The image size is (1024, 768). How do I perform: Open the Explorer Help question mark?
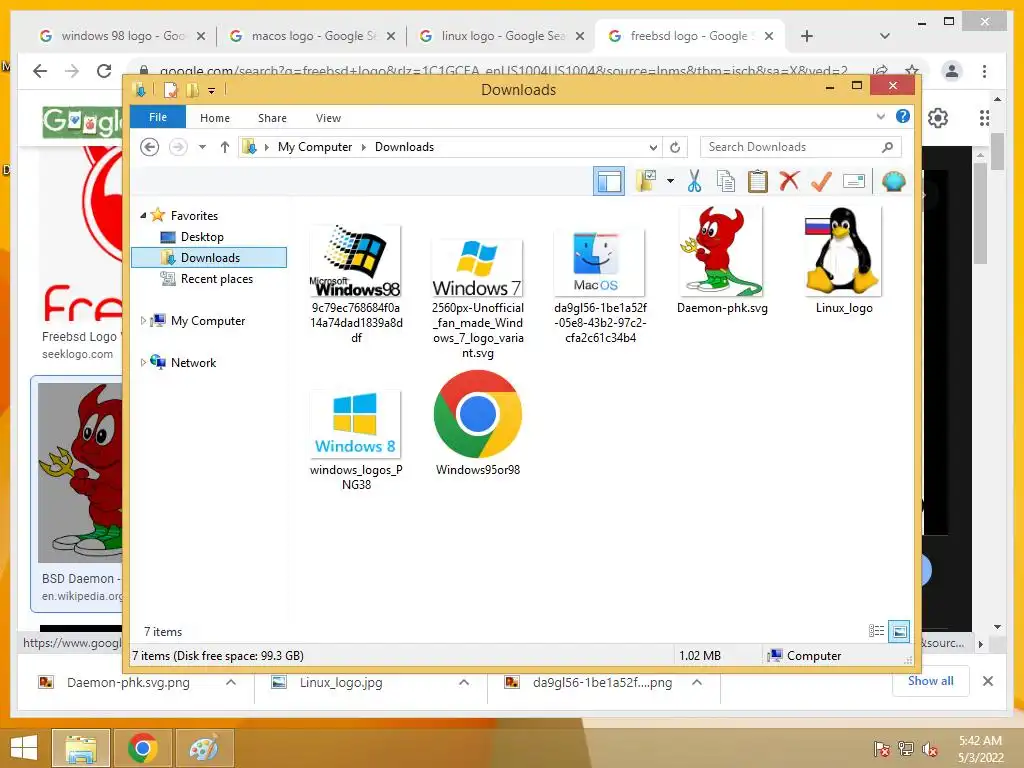[903, 116]
